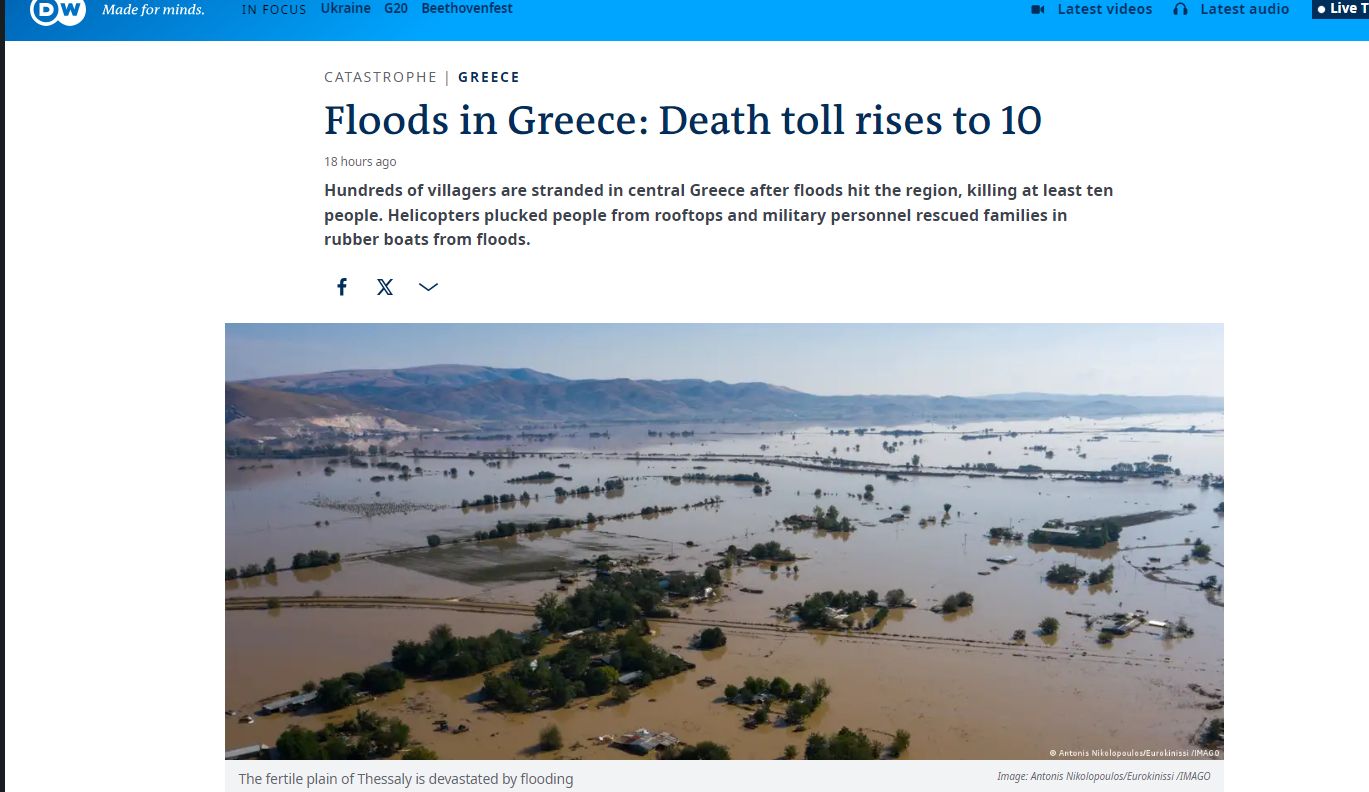Click the flooded Thessaly plain photo

[723, 539]
